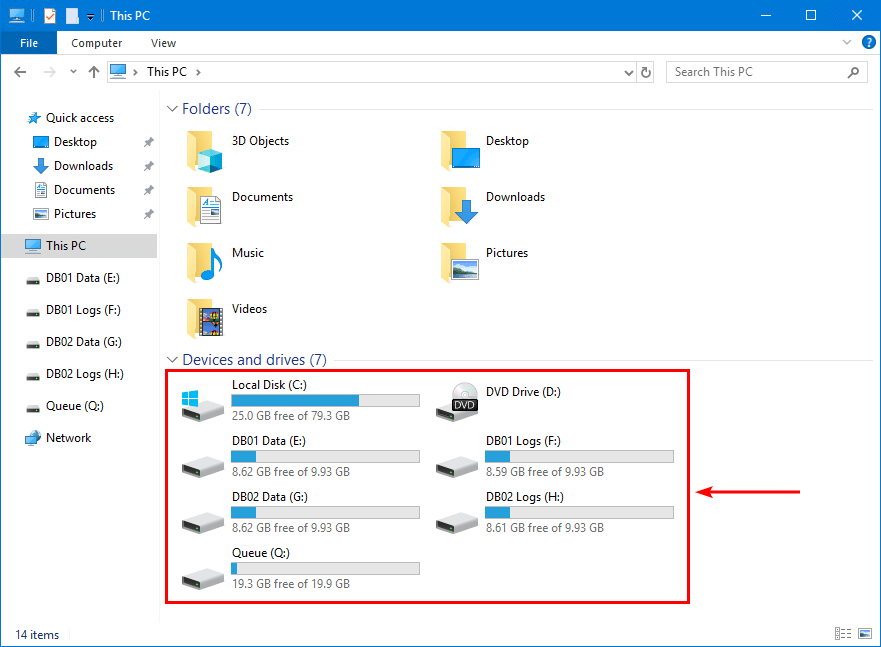Click the refresh button in address bar

(646, 72)
